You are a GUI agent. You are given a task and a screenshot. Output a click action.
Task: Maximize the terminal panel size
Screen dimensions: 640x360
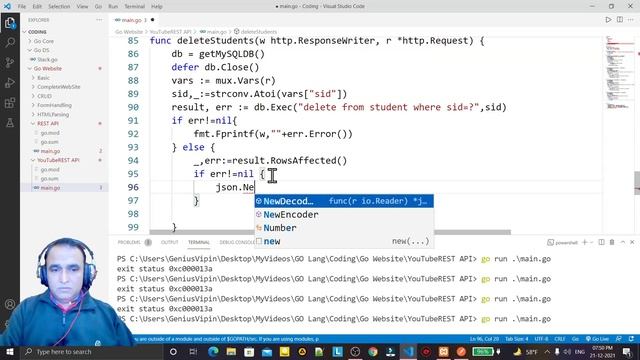tap(622, 242)
